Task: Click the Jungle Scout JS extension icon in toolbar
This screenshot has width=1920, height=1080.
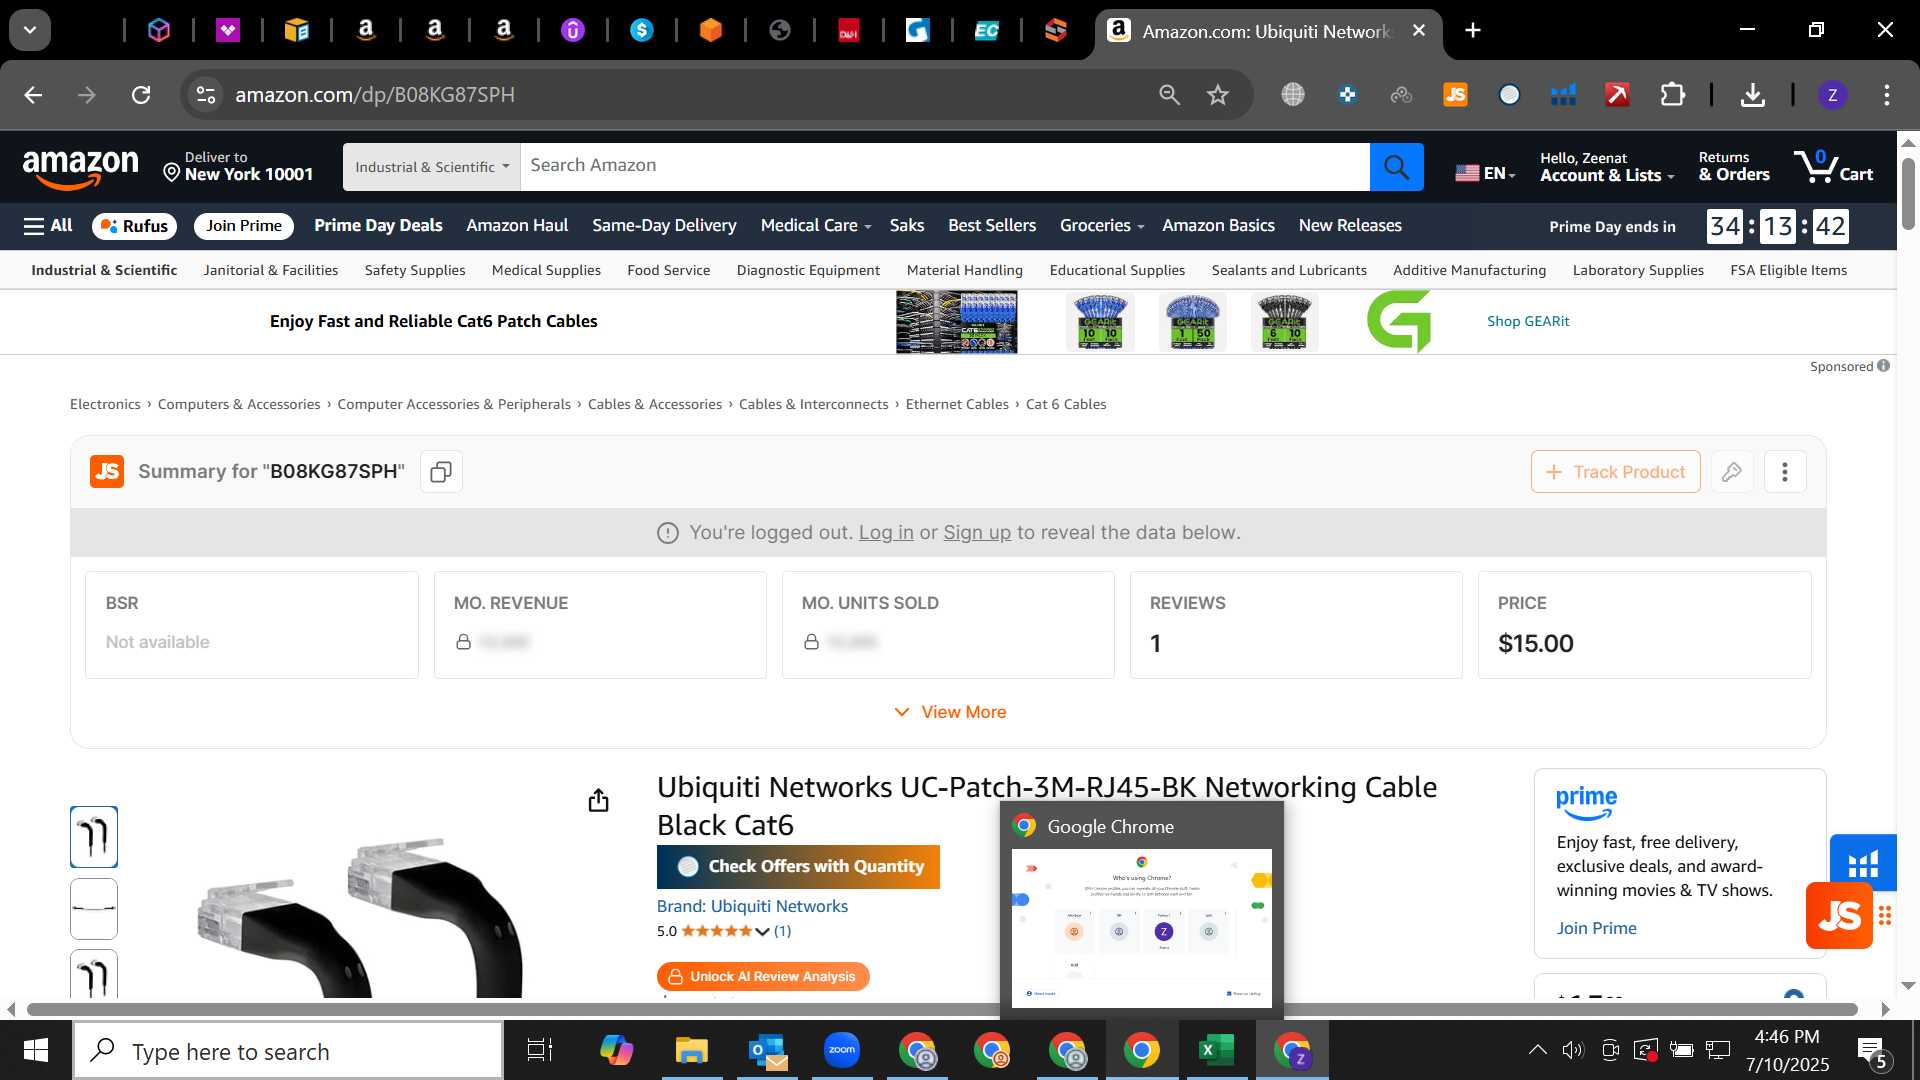Action: pos(1455,95)
